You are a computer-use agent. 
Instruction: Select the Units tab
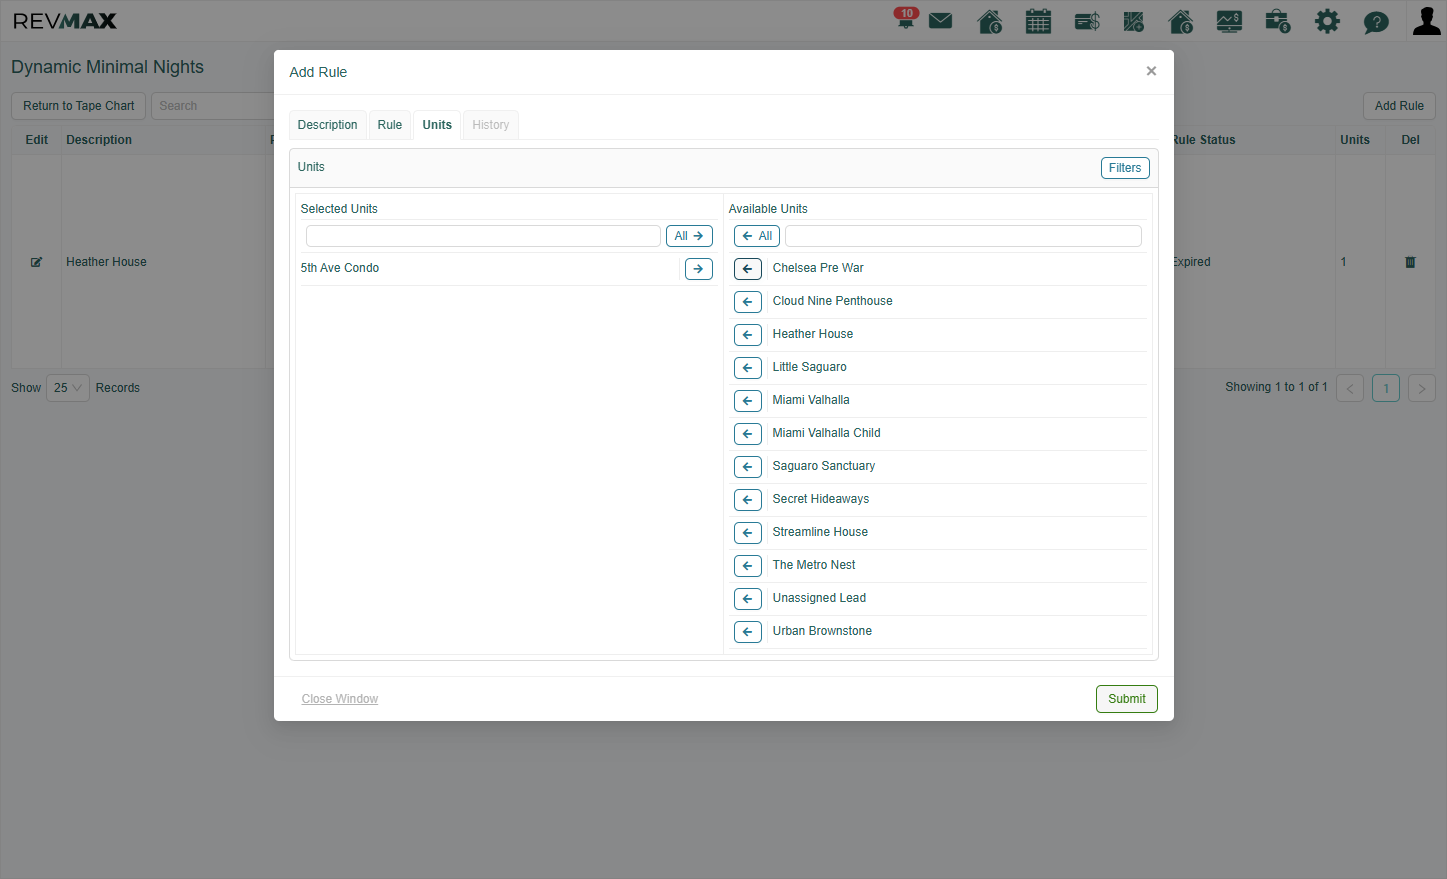pos(437,125)
